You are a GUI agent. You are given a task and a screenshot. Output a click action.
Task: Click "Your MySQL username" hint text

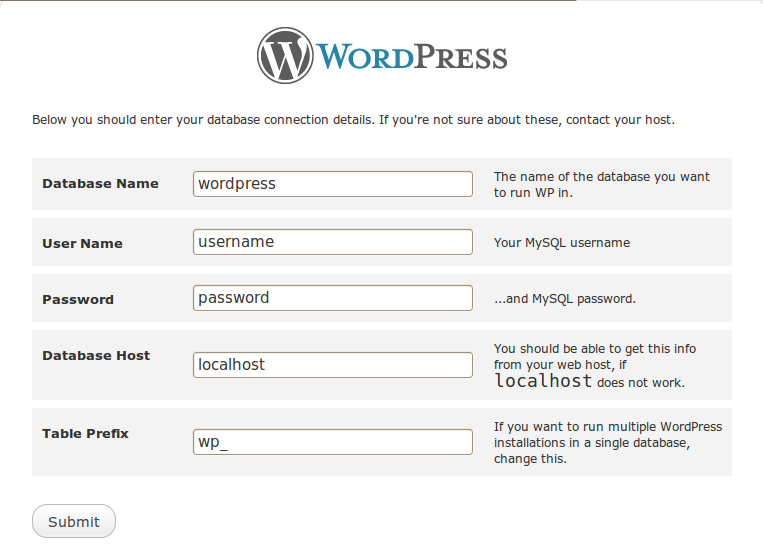pyautogui.click(x=562, y=243)
